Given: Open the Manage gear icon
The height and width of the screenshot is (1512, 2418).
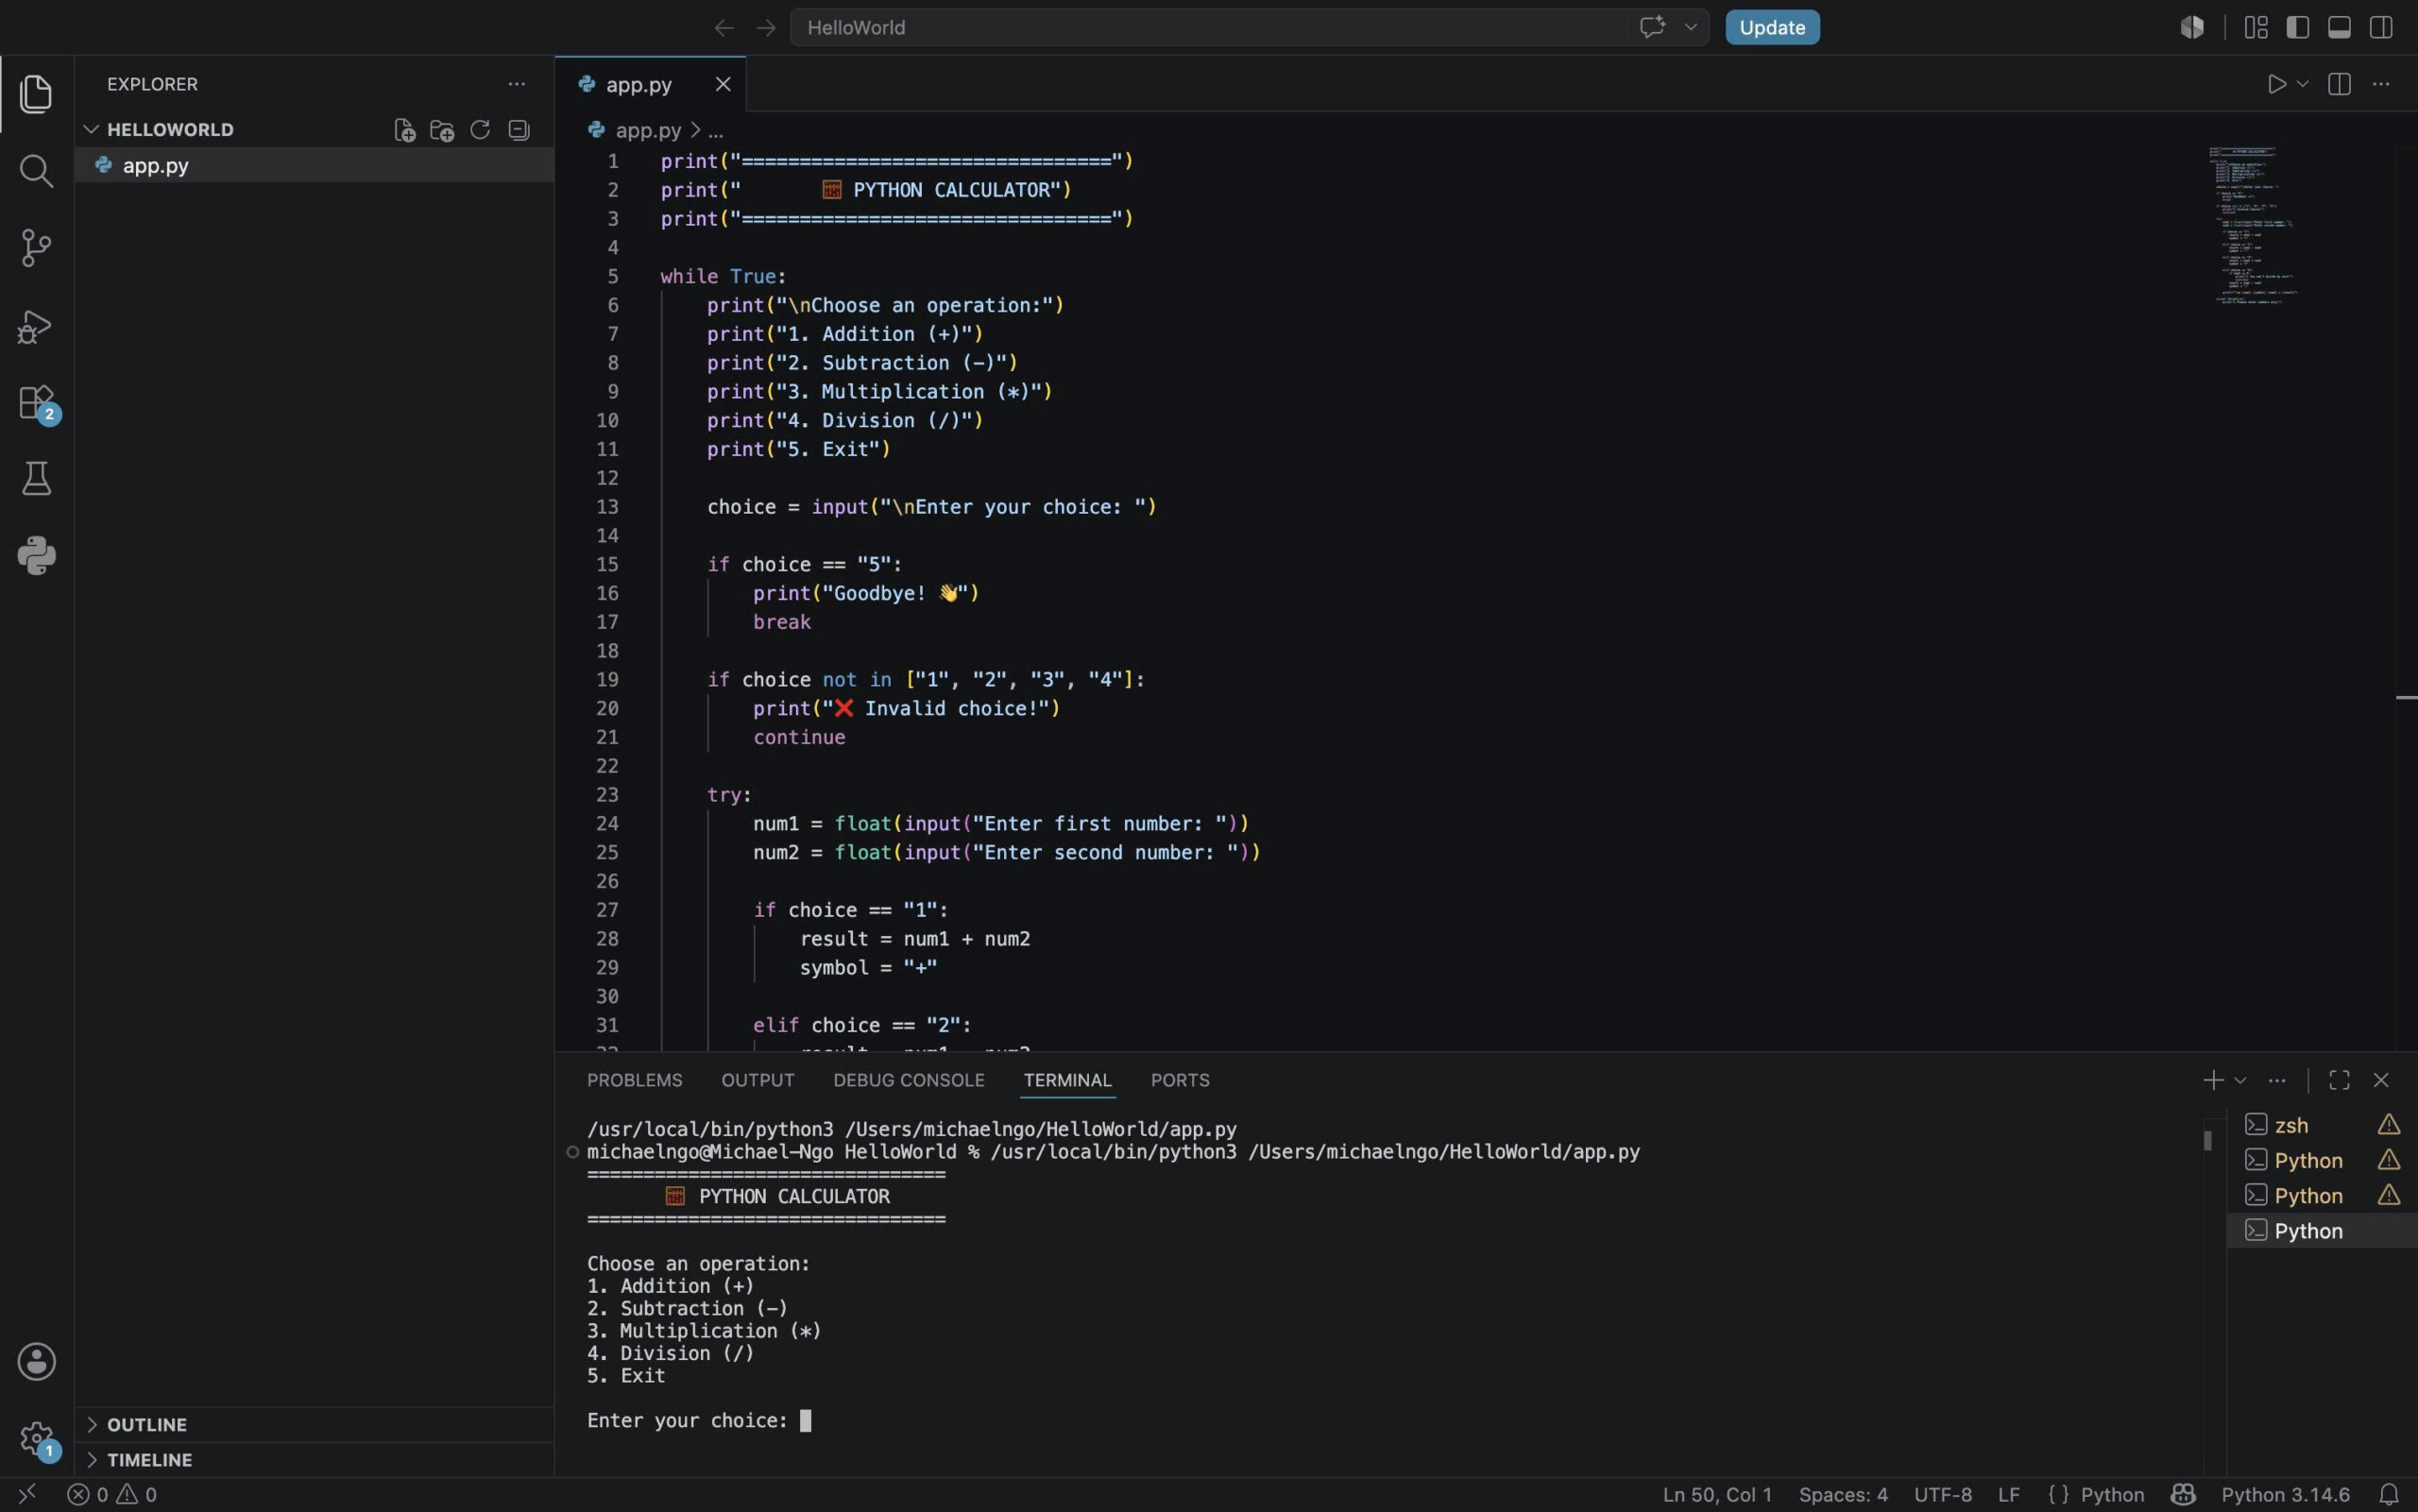Looking at the screenshot, I should (36, 1440).
